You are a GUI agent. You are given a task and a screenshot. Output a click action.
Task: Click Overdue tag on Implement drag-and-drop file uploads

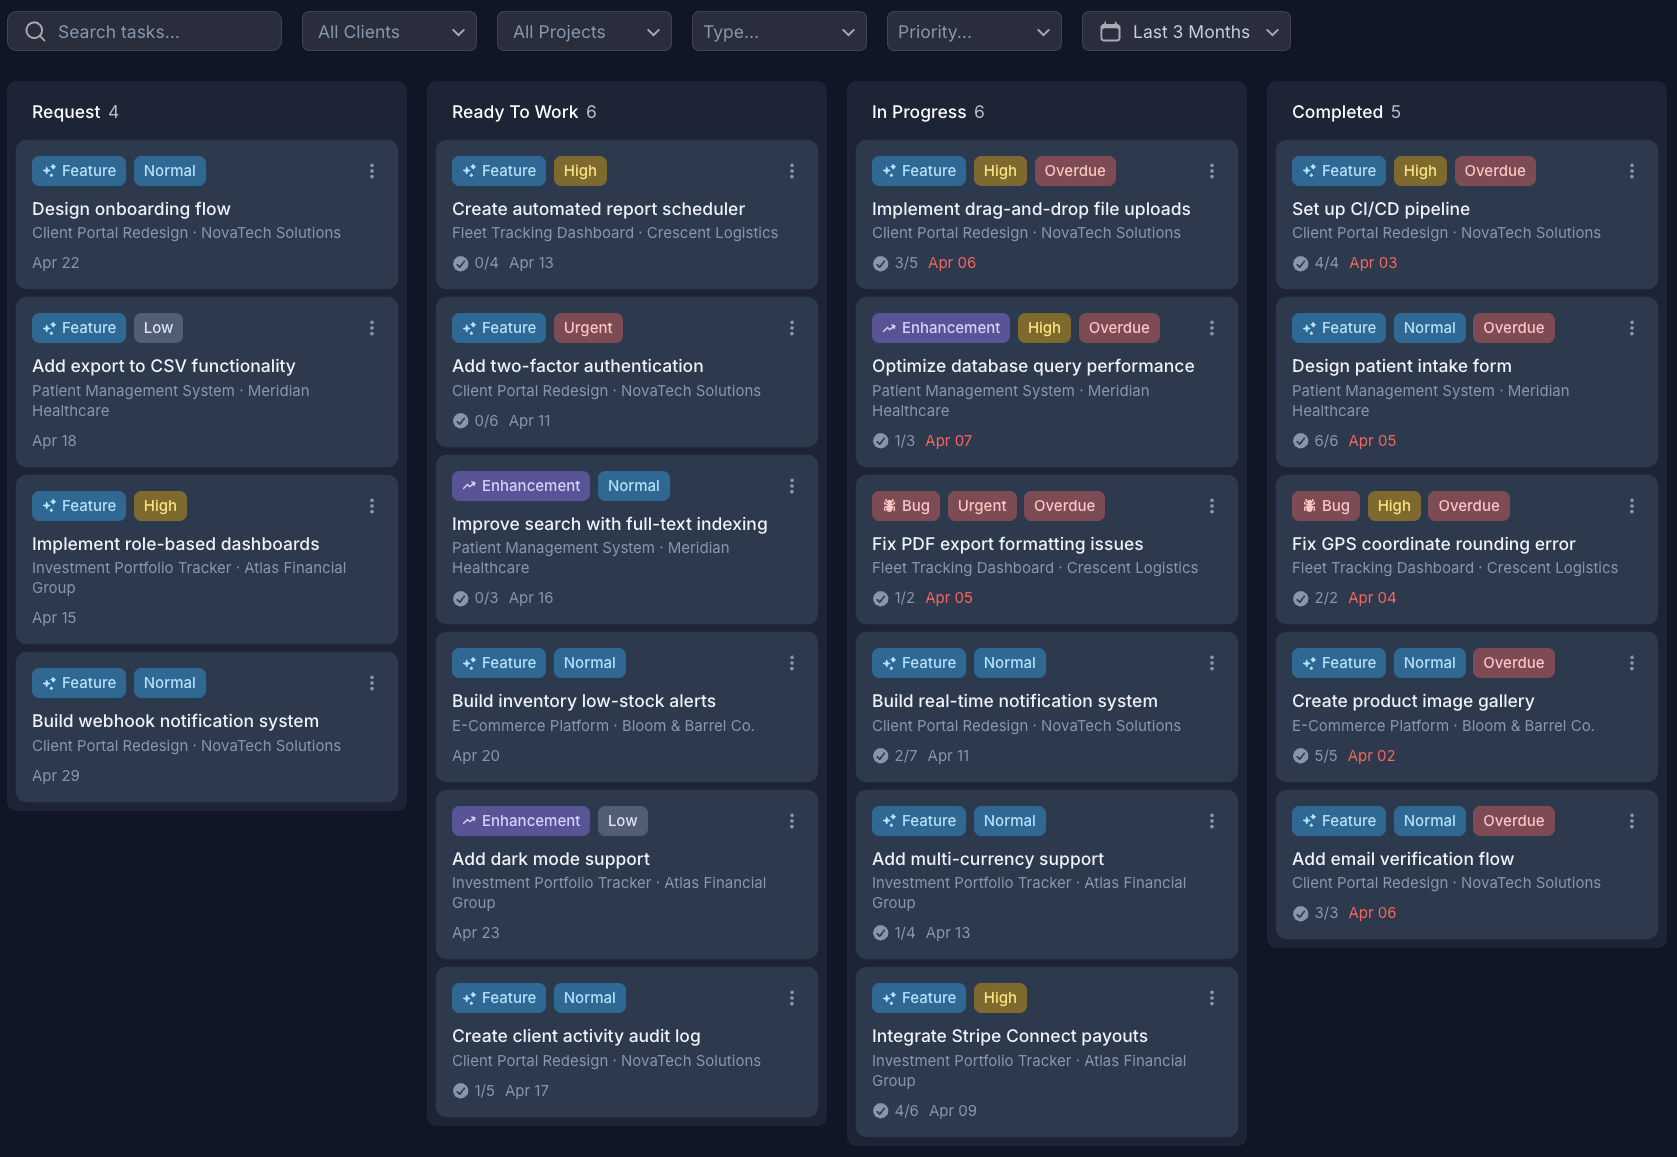1075,171
